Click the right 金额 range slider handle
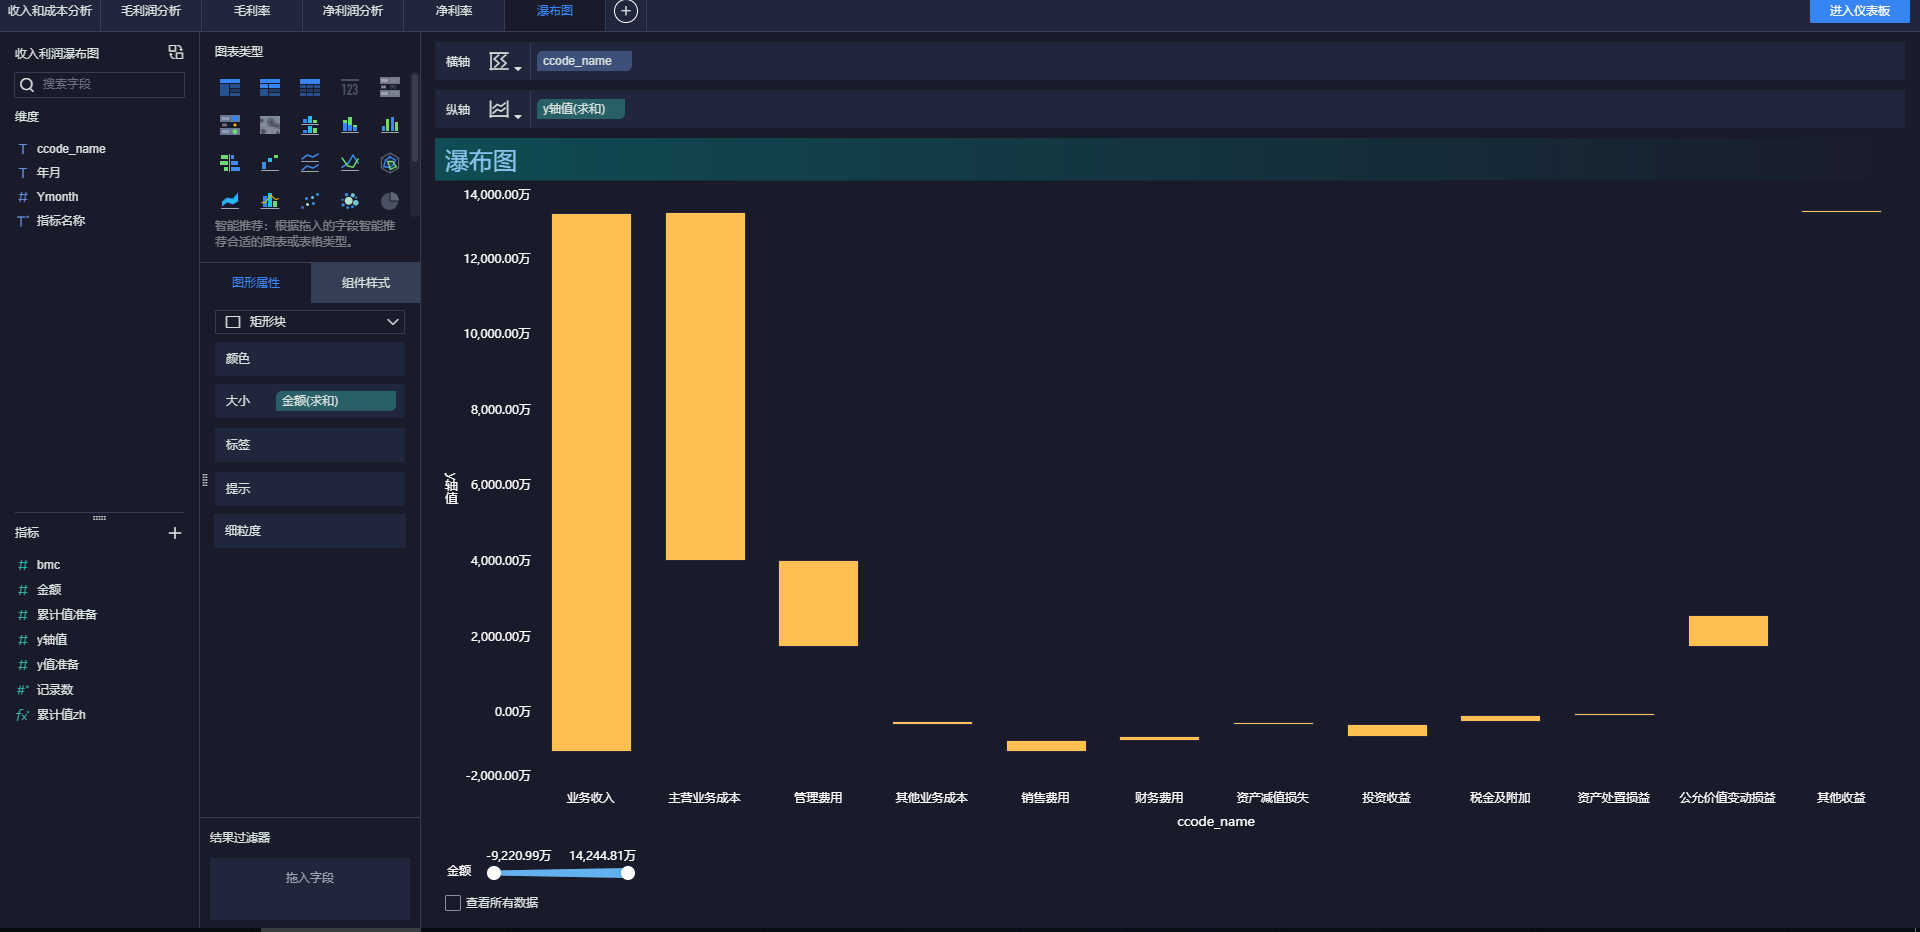The image size is (1920, 932). [x=628, y=873]
